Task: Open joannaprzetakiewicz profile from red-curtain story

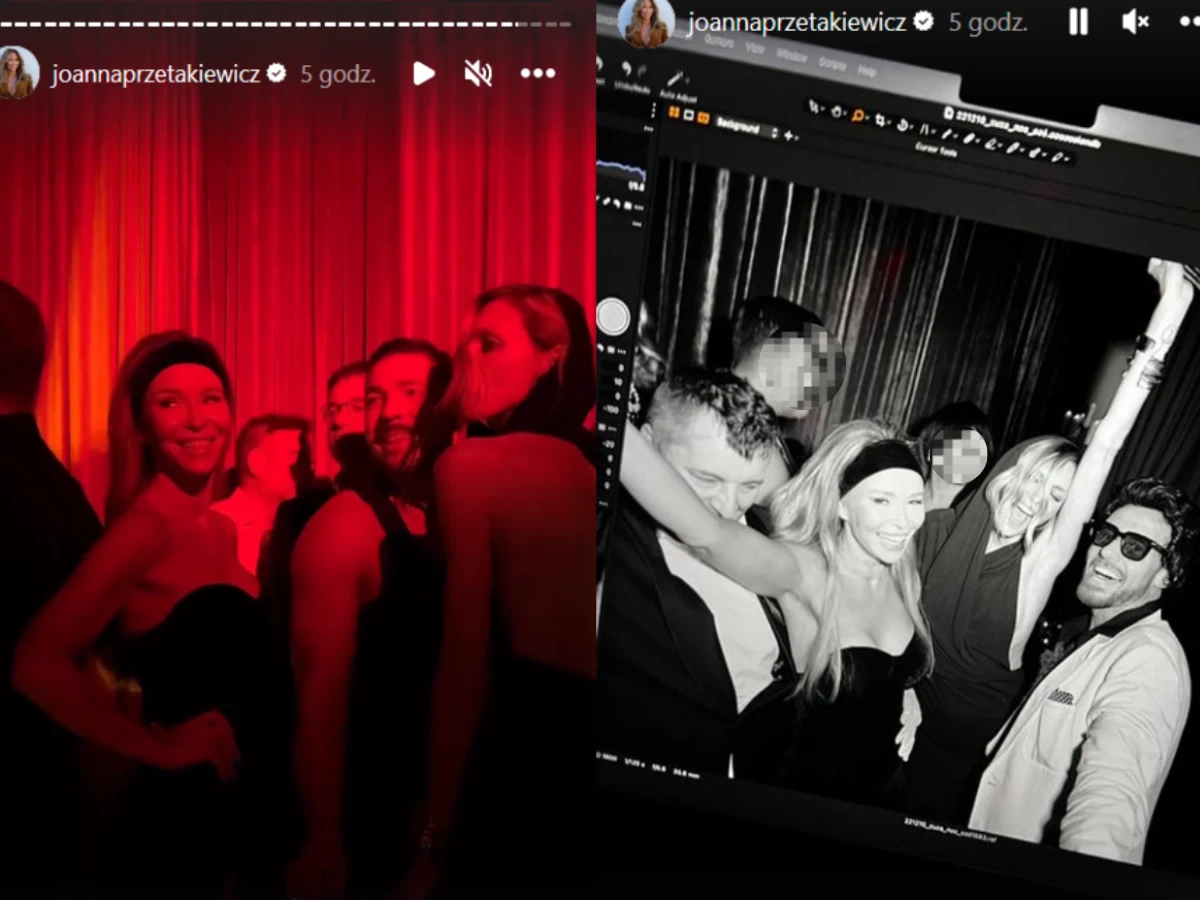Action: tap(19, 73)
